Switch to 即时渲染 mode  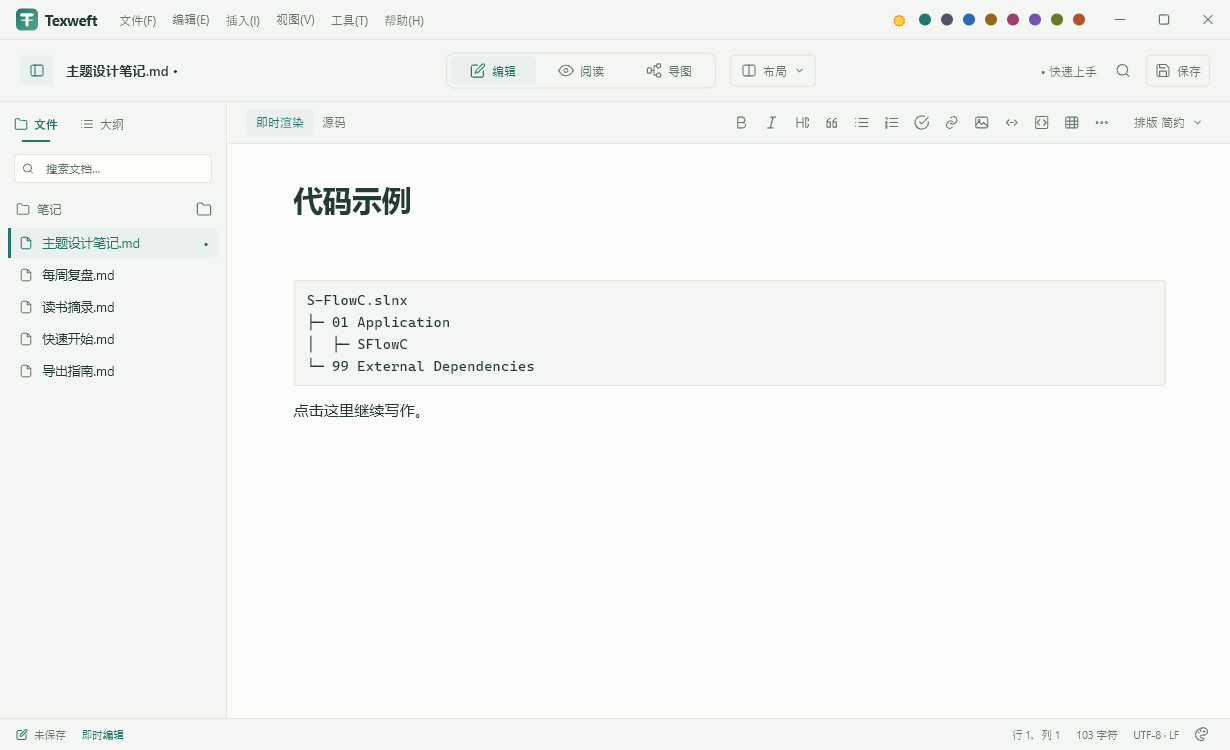click(280, 123)
